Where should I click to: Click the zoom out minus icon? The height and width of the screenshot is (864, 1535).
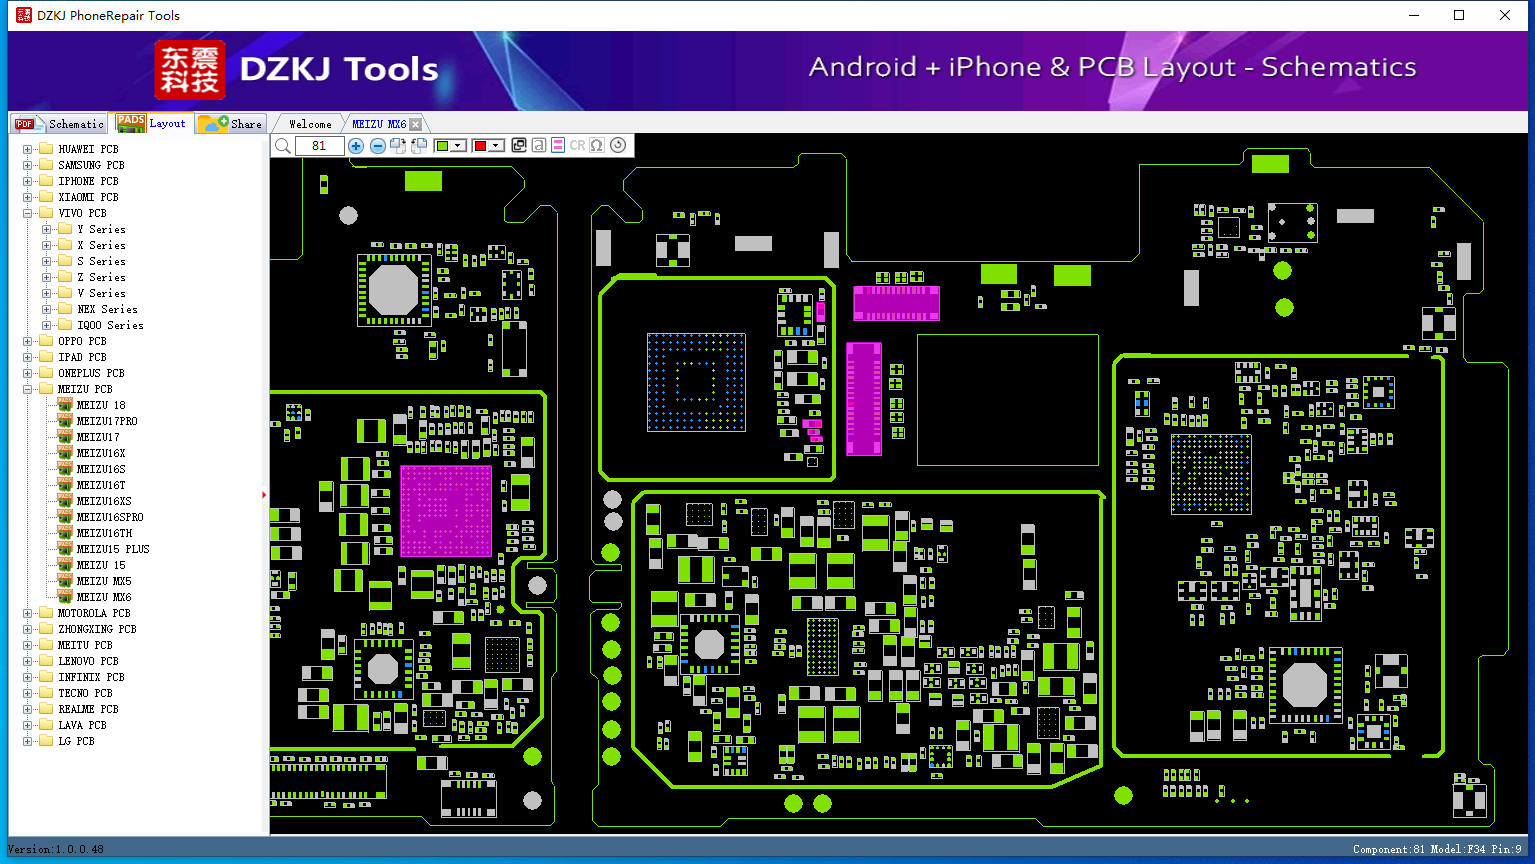click(x=378, y=146)
